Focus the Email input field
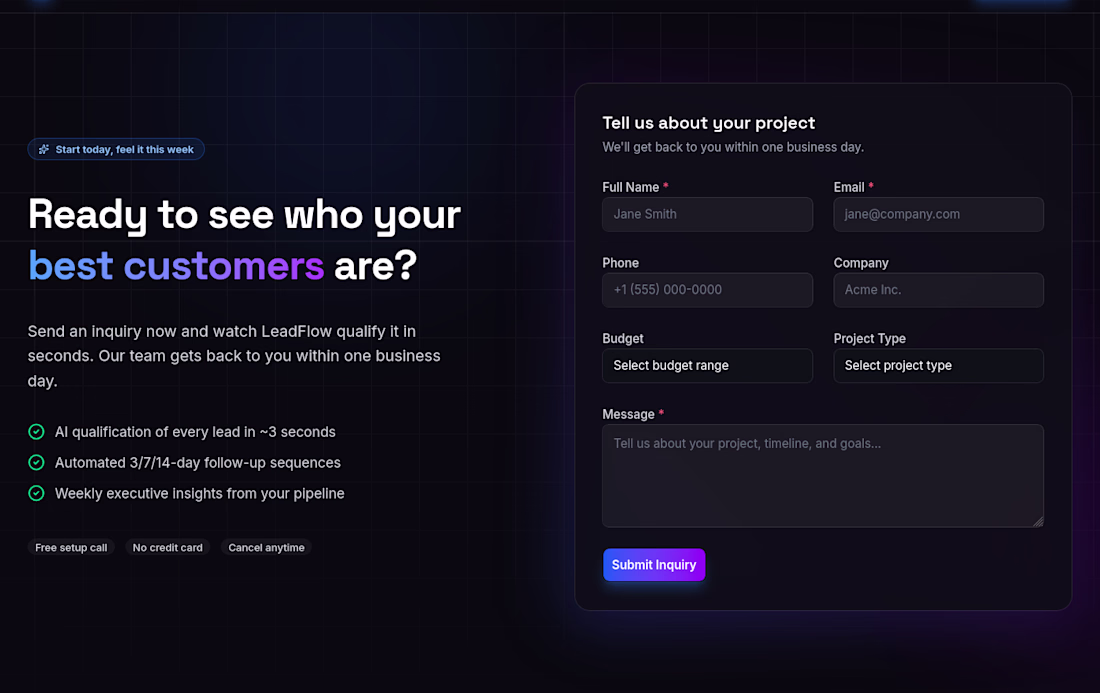The image size is (1100, 693). click(x=939, y=214)
